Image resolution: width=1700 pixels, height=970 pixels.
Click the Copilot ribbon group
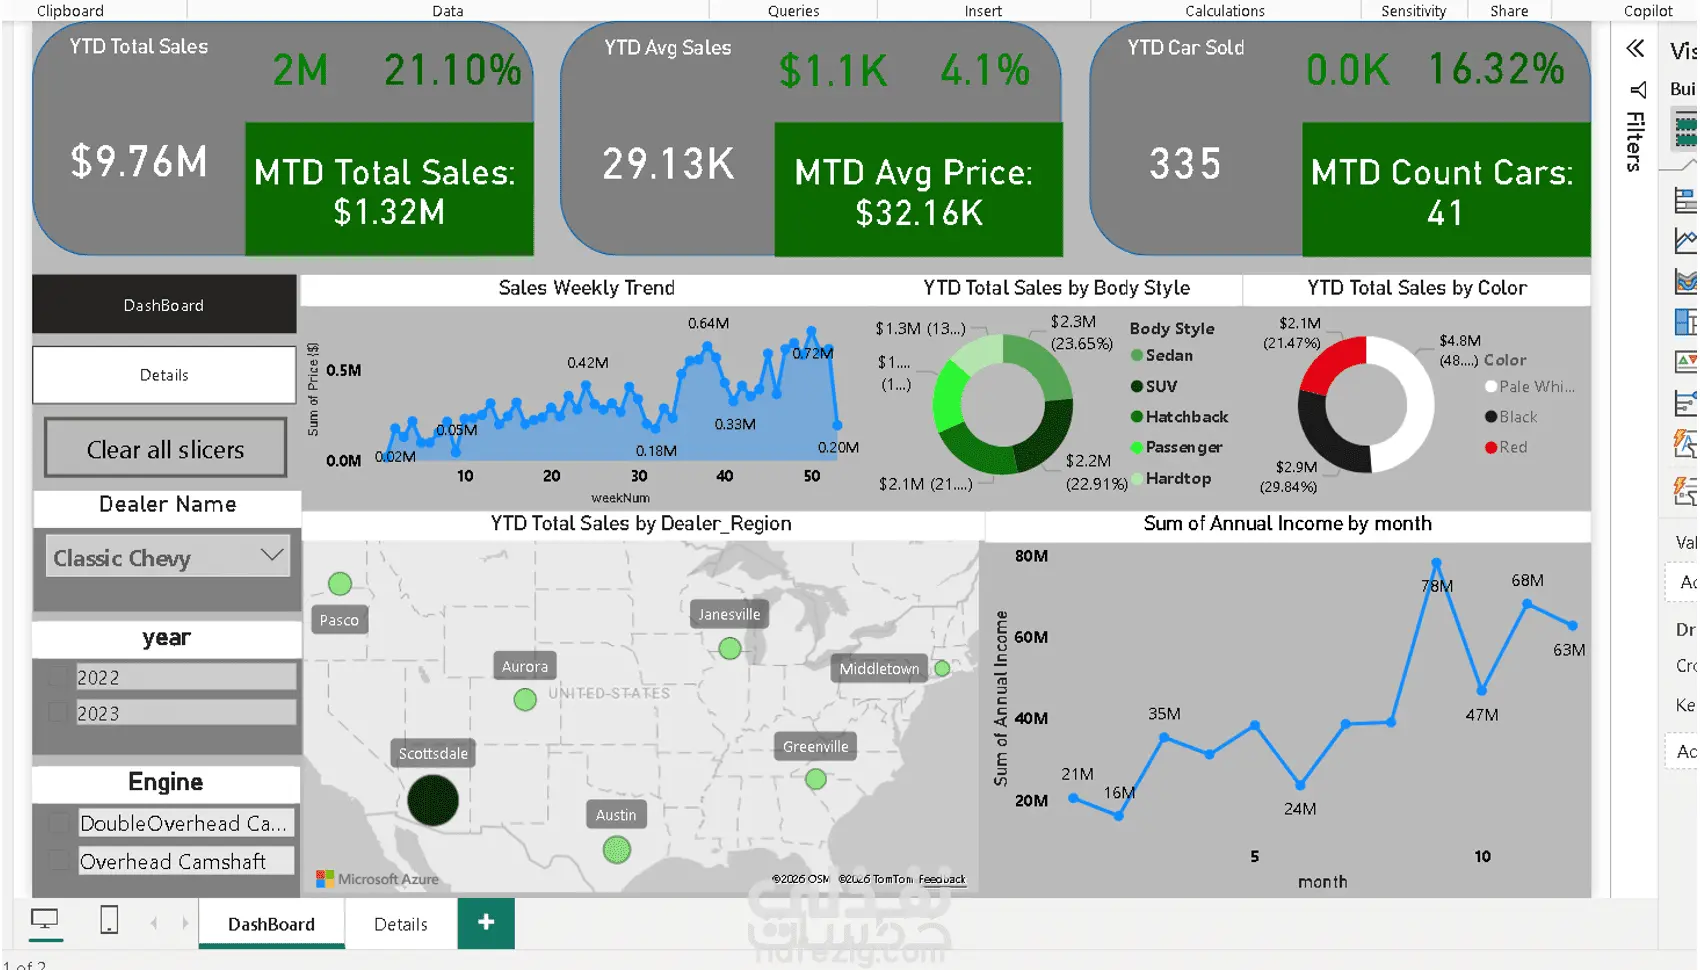click(x=1647, y=10)
